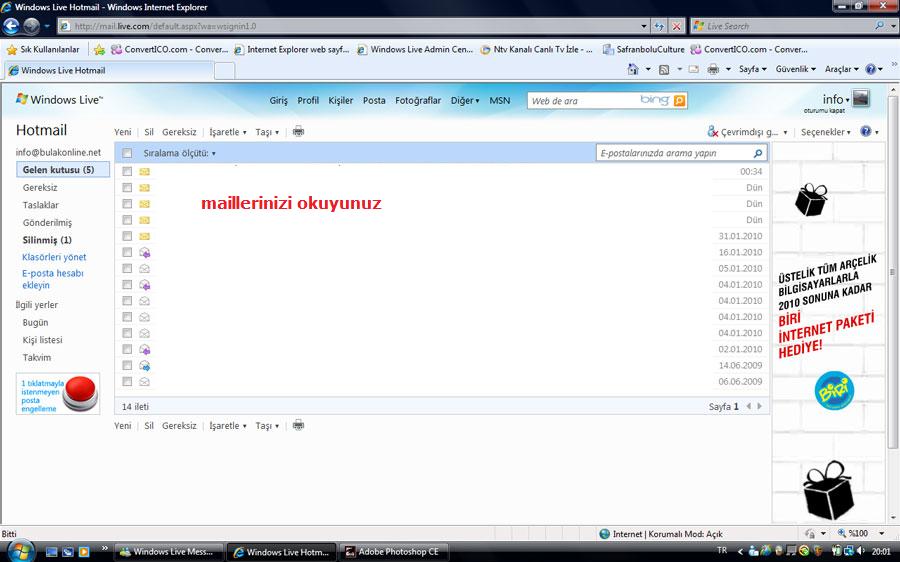The height and width of the screenshot is (562, 900).
Task: Click the email search magnifier icon
Action: coord(758,153)
